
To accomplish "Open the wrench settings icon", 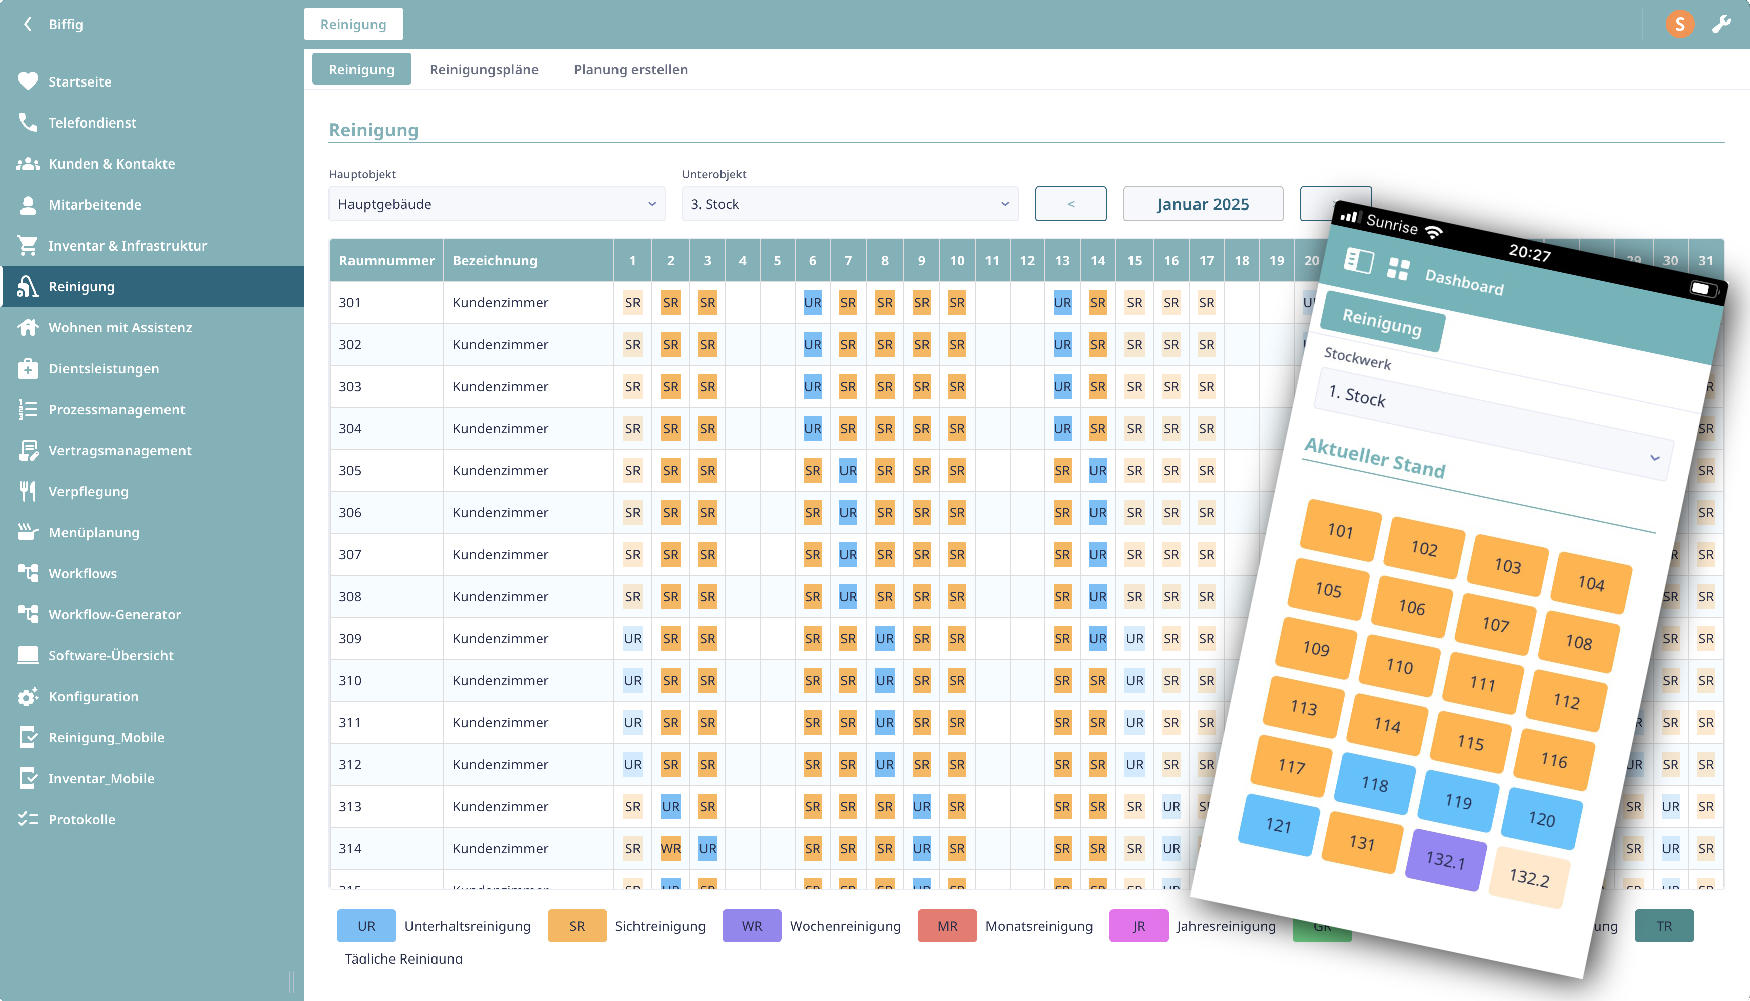I will (1721, 24).
